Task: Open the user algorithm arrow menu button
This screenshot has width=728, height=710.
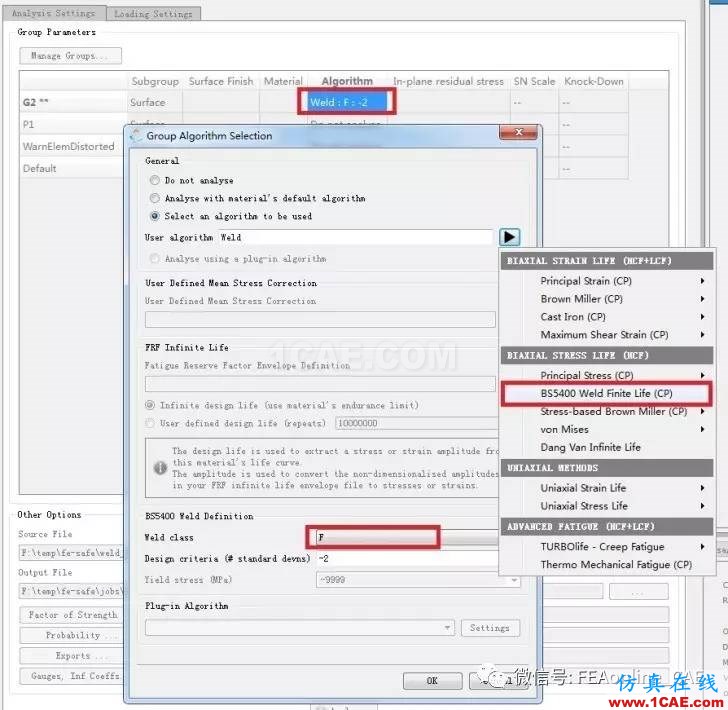Action: click(x=509, y=237)
